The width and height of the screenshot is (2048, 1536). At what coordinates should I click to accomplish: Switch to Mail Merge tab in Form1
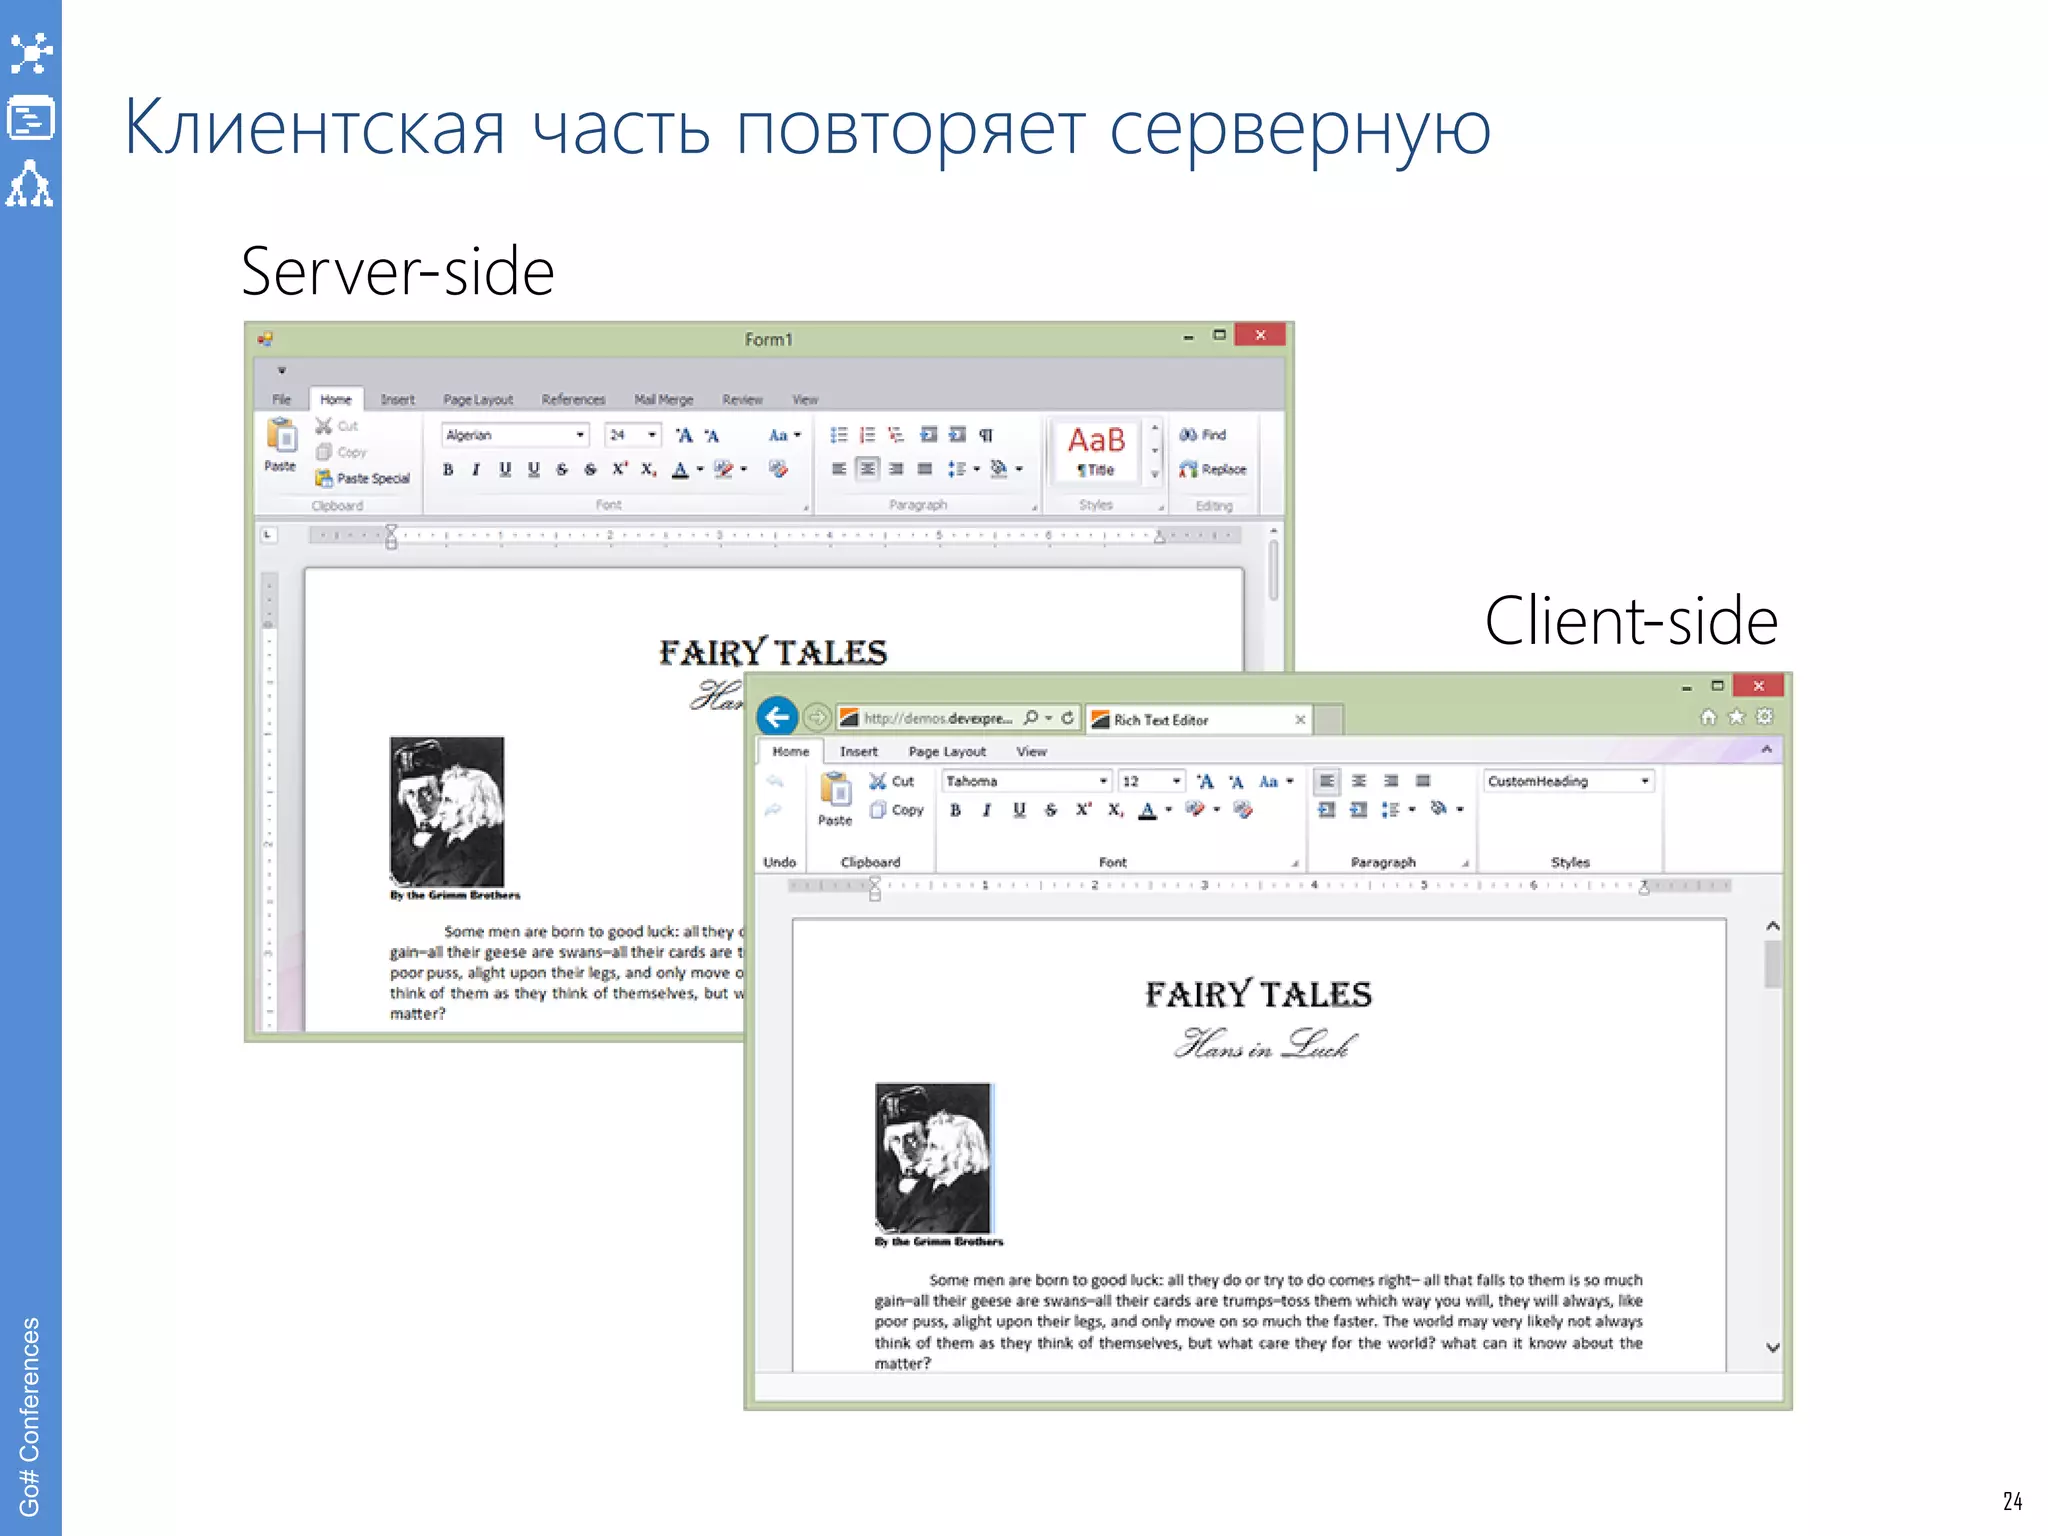(x=664, y=399)
